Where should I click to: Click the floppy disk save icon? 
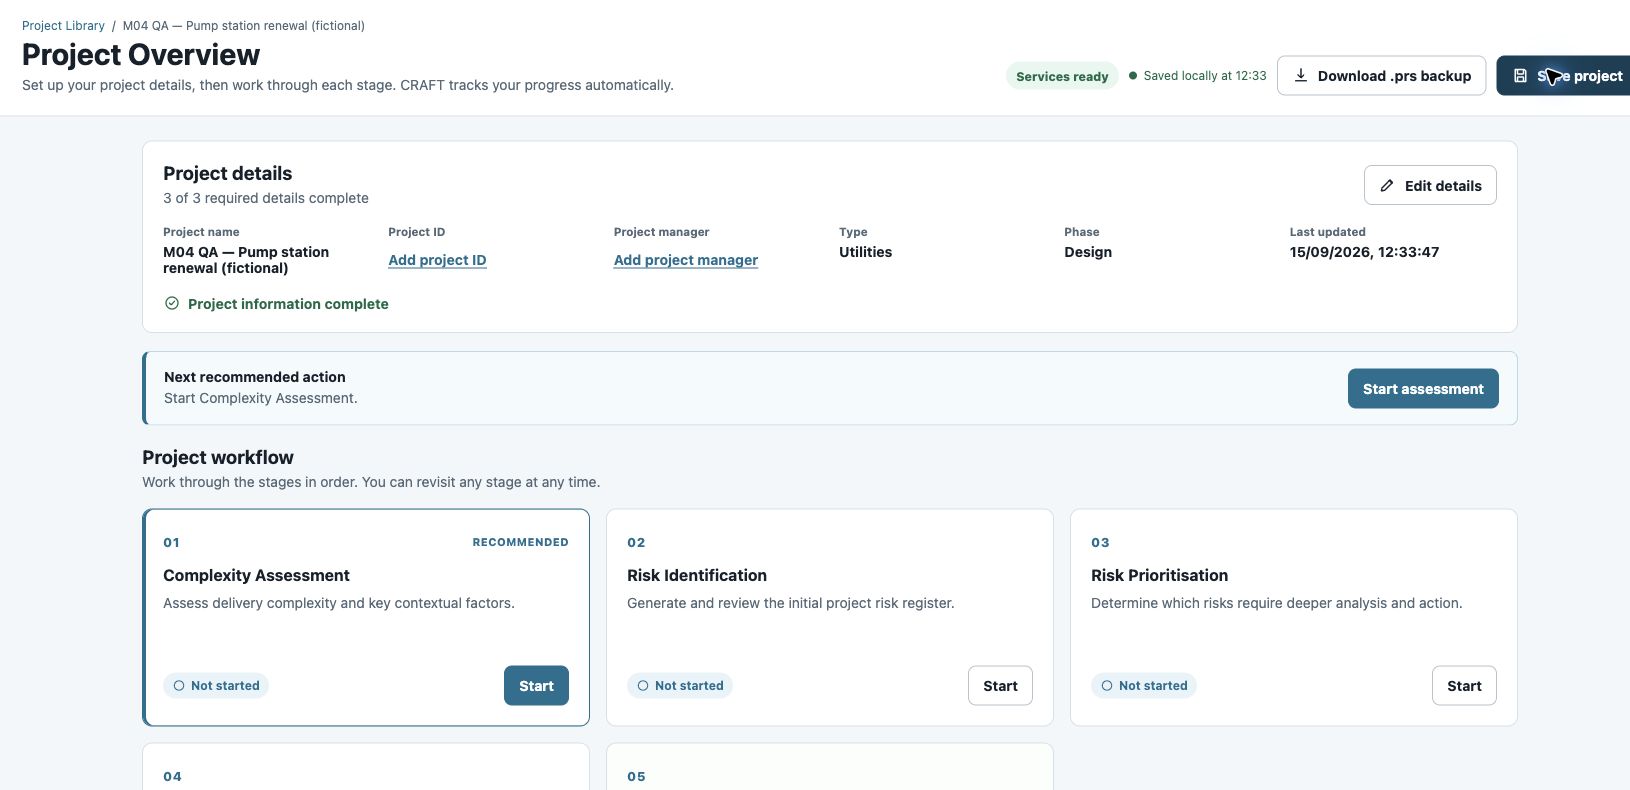click(1520, 76)
